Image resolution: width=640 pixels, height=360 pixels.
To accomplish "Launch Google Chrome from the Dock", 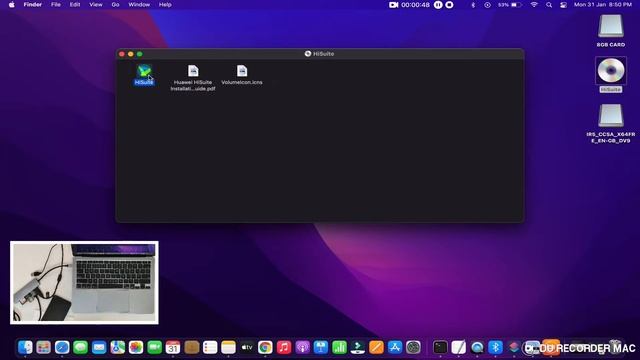I will [x=265, y=347].
